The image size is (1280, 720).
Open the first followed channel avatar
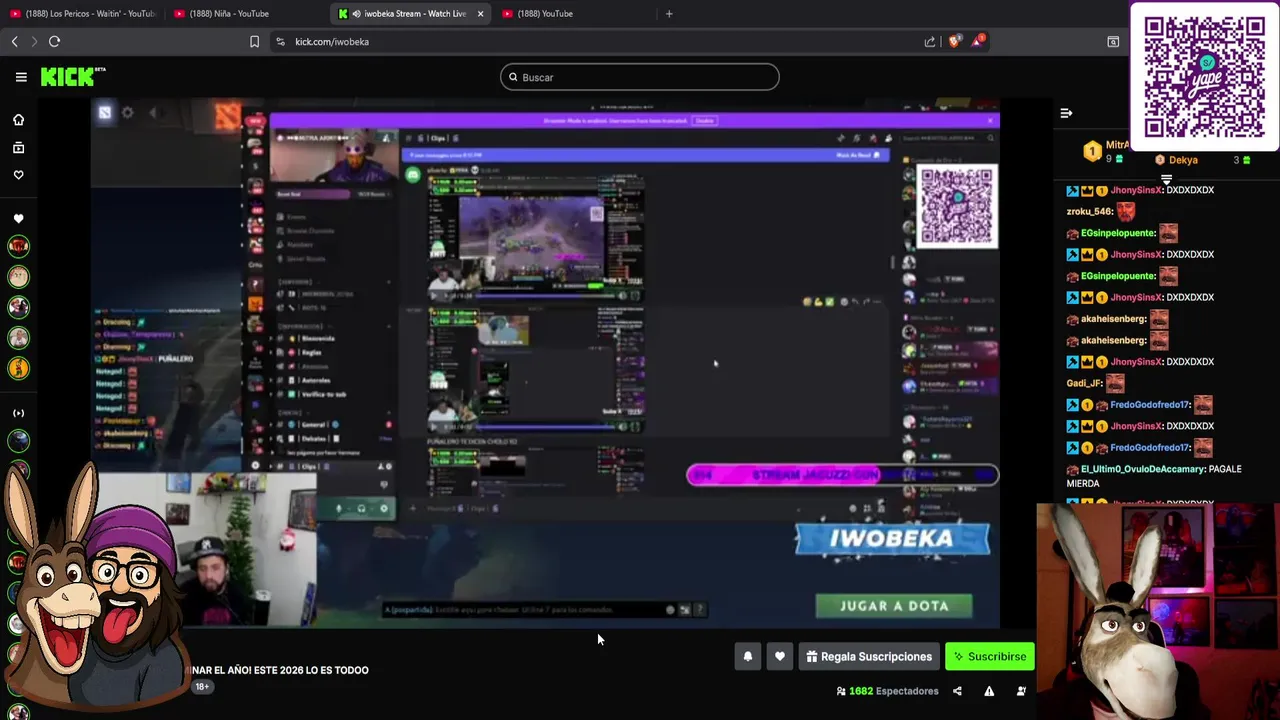18,246
